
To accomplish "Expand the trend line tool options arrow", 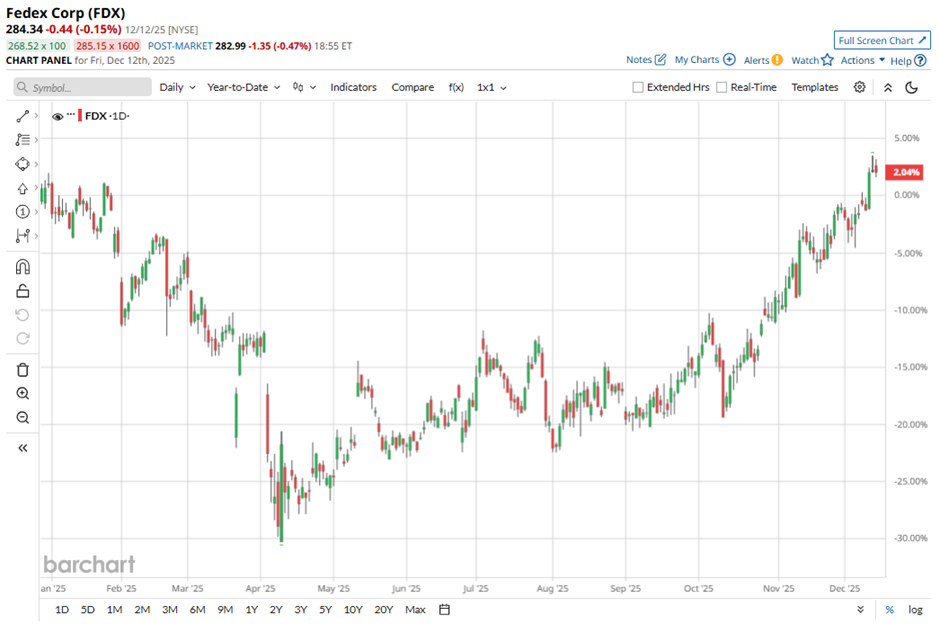I will tap(36, 116).
